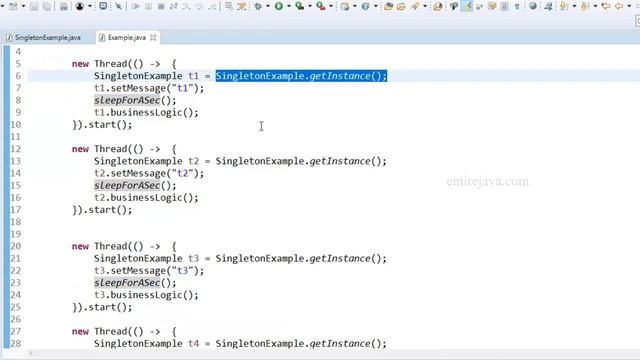Open the Run configurations dropdown arrow
This screenshot has height=360, width=640.
click(x=289, y=6)
